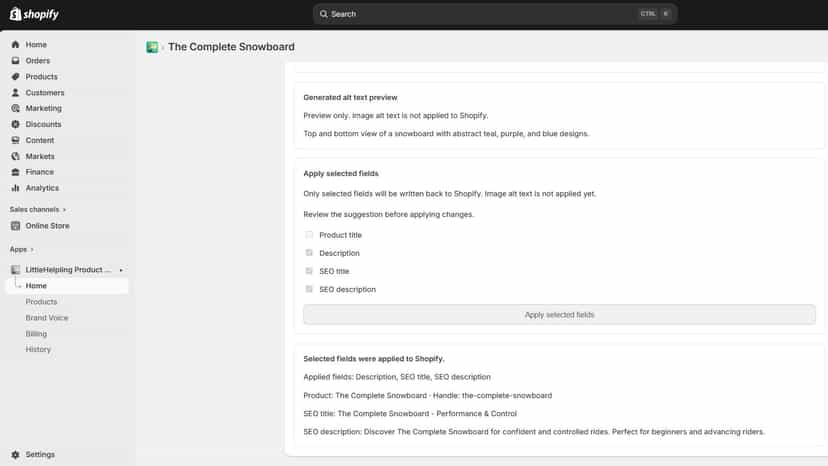Click the Discounts badge icon
The width and height of the screenshot is (828, 466).
point(15,124)
